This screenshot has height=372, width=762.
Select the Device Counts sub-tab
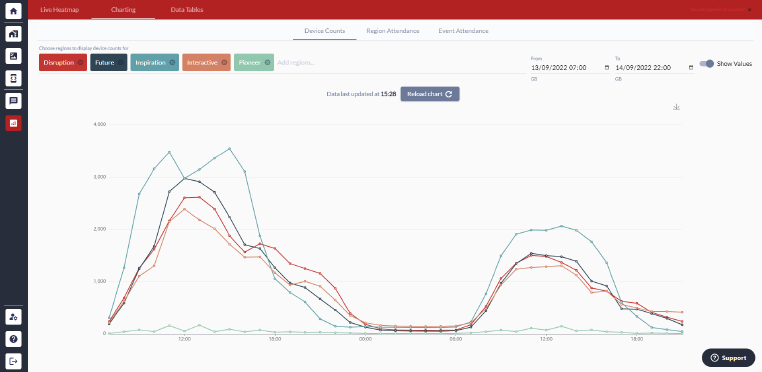pos(325,31)
